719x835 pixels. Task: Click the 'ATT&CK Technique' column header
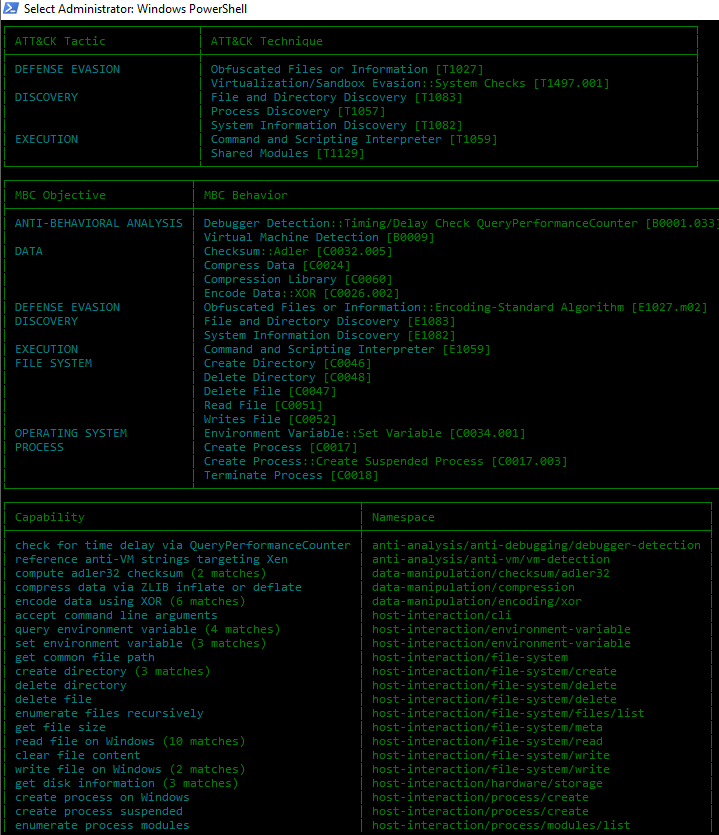pos(266,42)
